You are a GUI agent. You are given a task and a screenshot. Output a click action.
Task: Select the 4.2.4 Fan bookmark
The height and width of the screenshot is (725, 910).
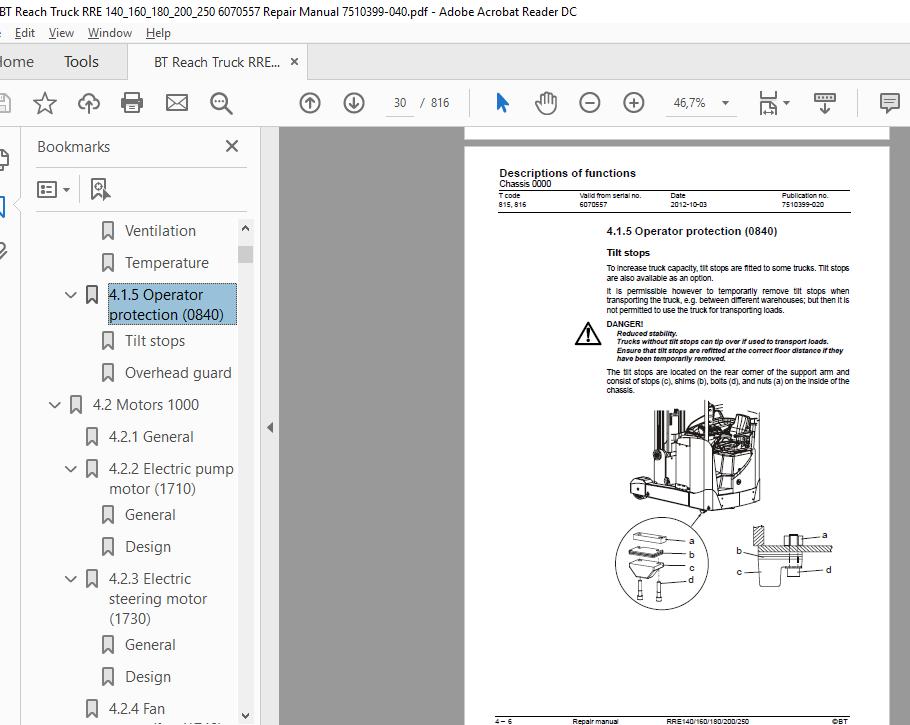click(x=137, y=709)
